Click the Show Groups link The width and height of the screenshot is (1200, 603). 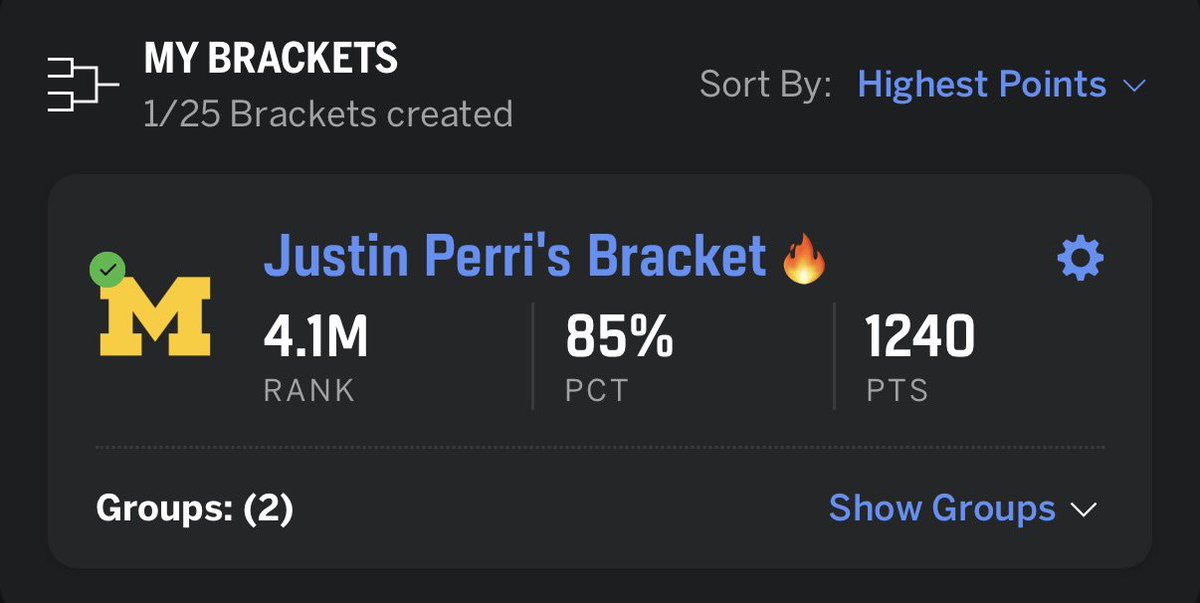(942, 509)
